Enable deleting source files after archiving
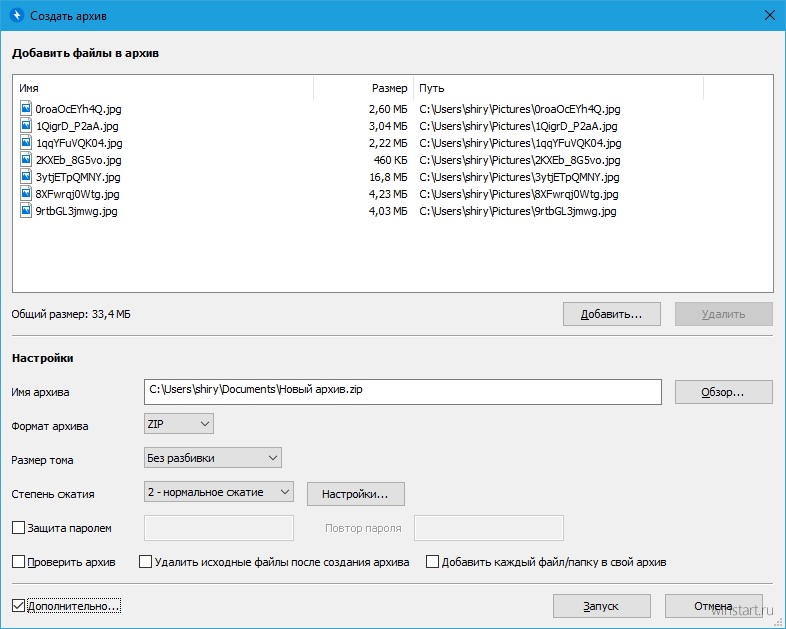This screenshot has width=786, height=629. tap(145, 562)
